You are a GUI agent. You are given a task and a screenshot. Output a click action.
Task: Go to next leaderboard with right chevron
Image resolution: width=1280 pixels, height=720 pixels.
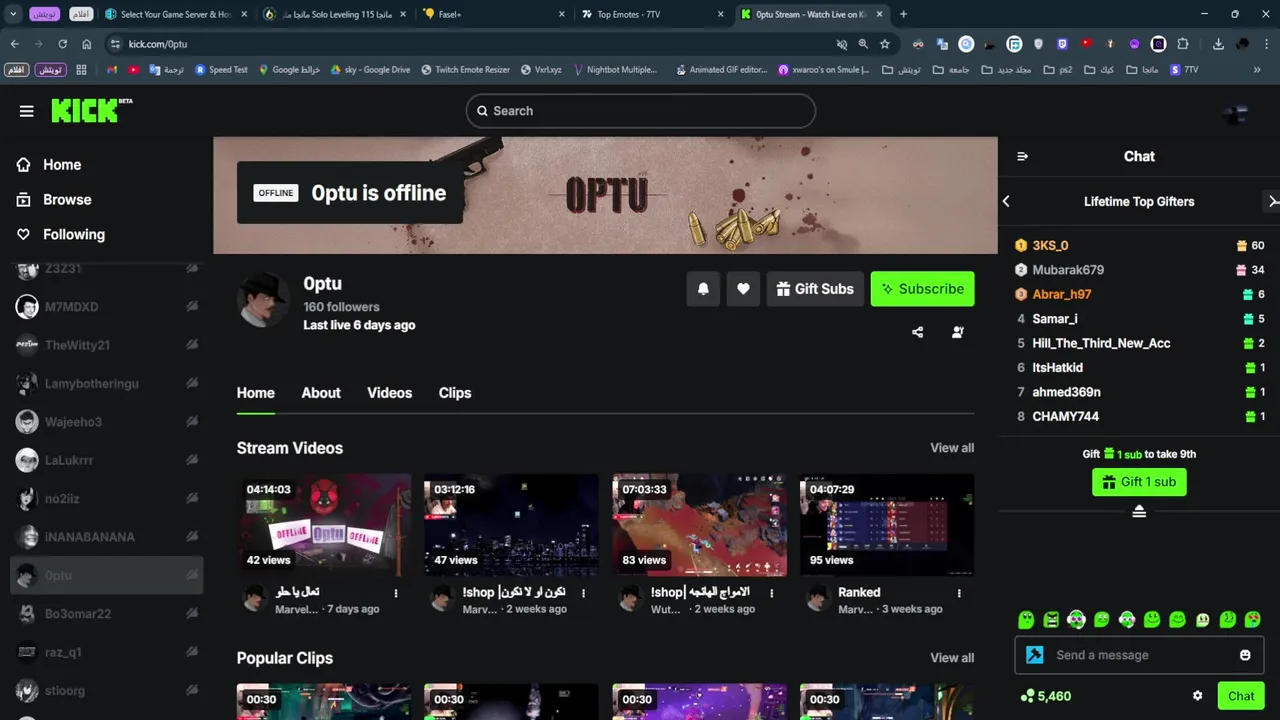1272,201
